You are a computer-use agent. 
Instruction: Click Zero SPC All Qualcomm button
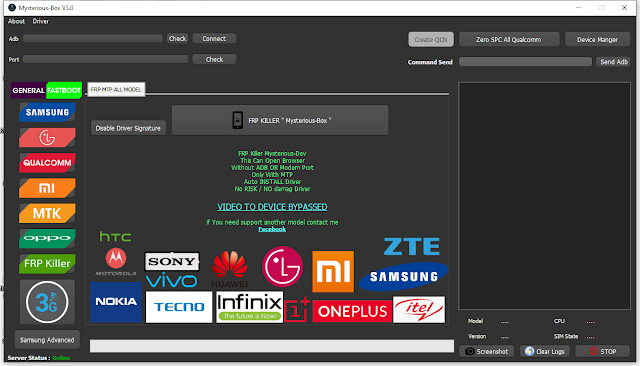509,40
